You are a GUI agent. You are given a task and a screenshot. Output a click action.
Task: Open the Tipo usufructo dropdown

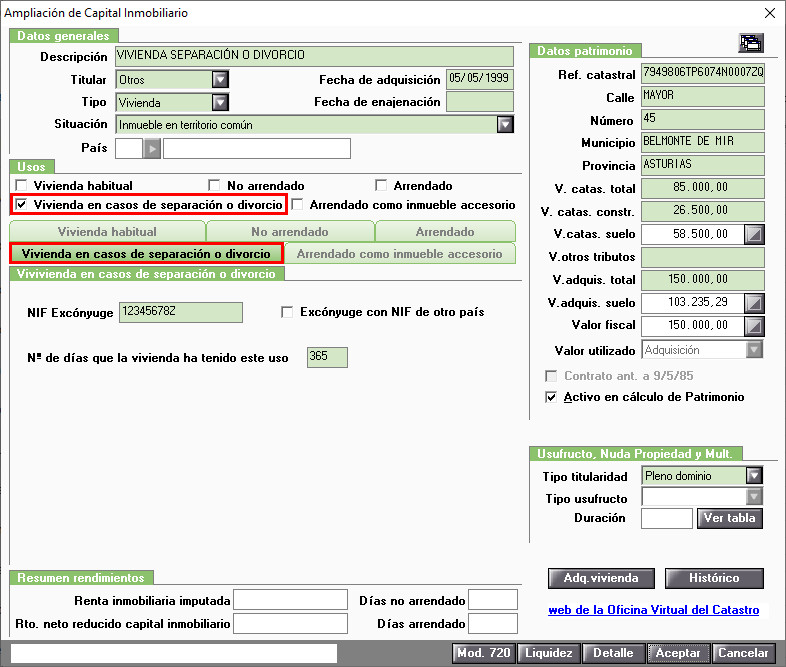754,497
